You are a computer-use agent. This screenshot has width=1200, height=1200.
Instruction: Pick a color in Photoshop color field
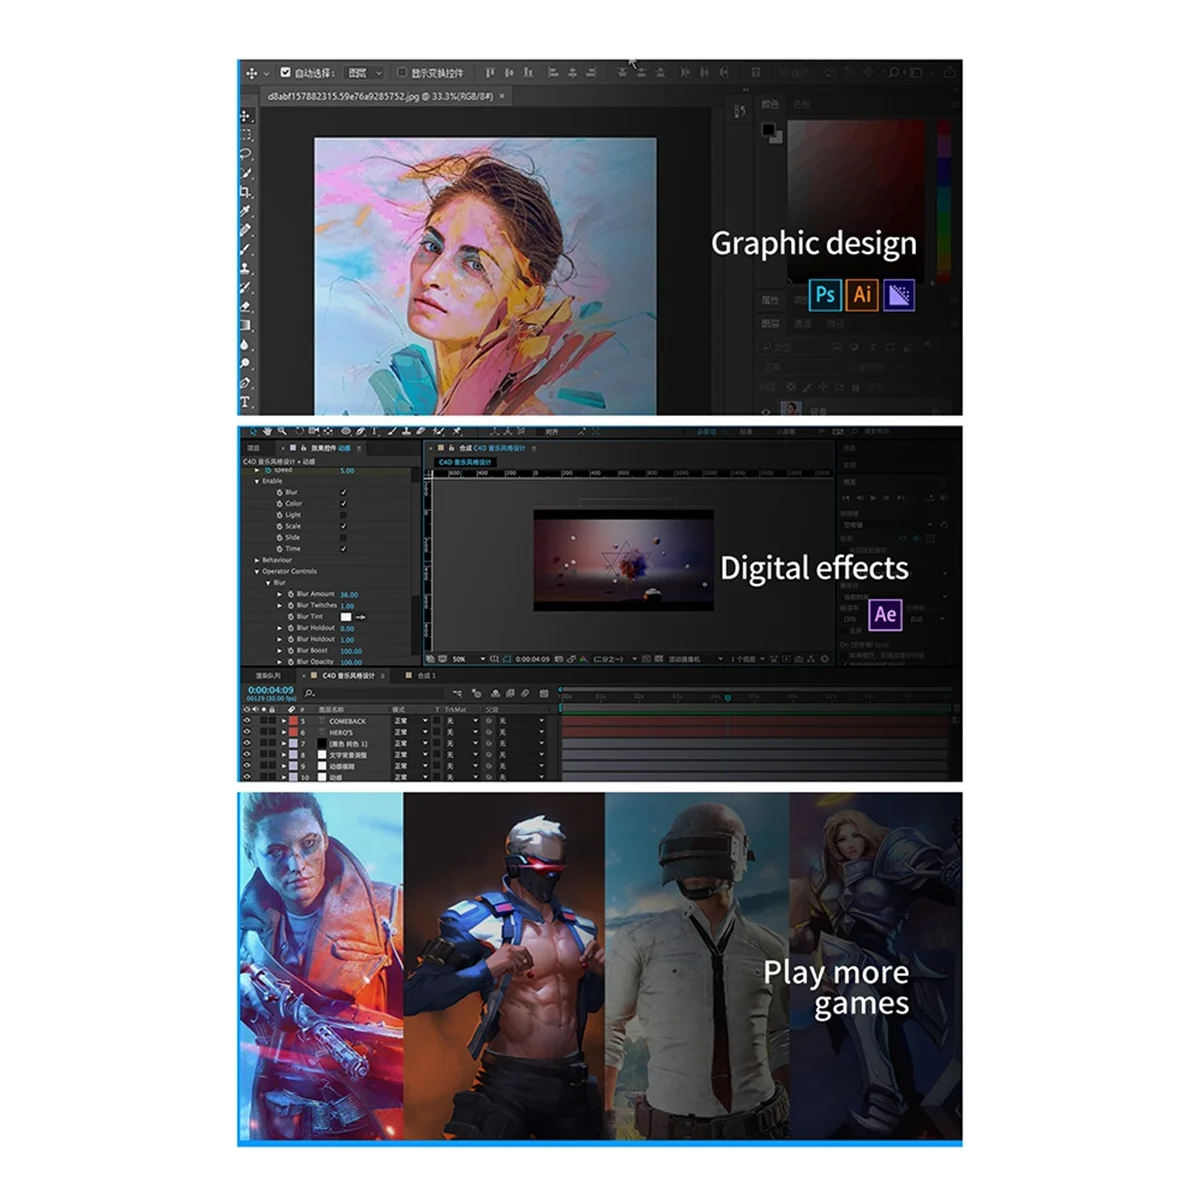pos(856,202)
